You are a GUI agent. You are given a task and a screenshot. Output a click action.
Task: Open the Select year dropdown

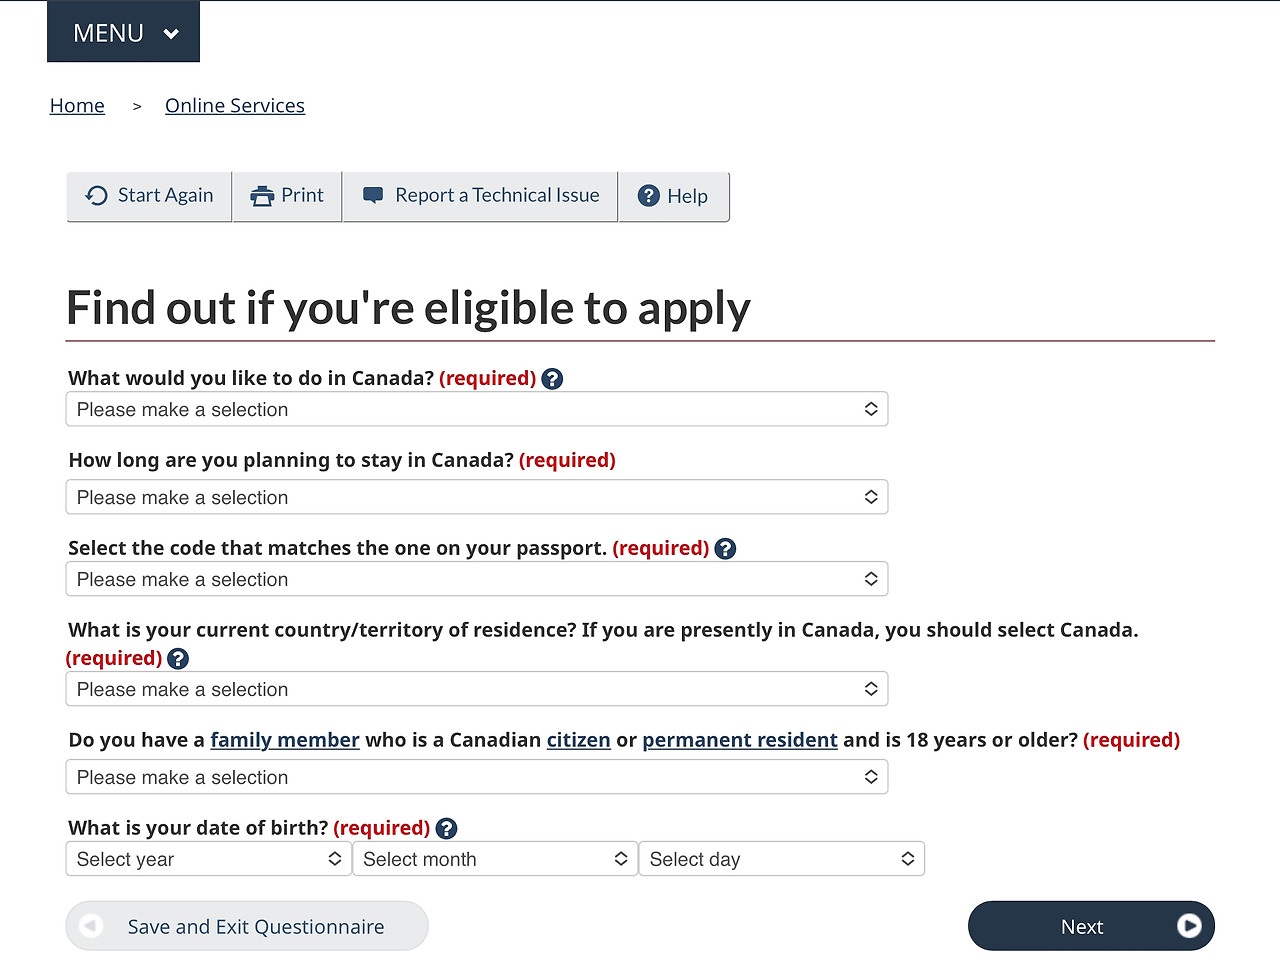(209, 859)
